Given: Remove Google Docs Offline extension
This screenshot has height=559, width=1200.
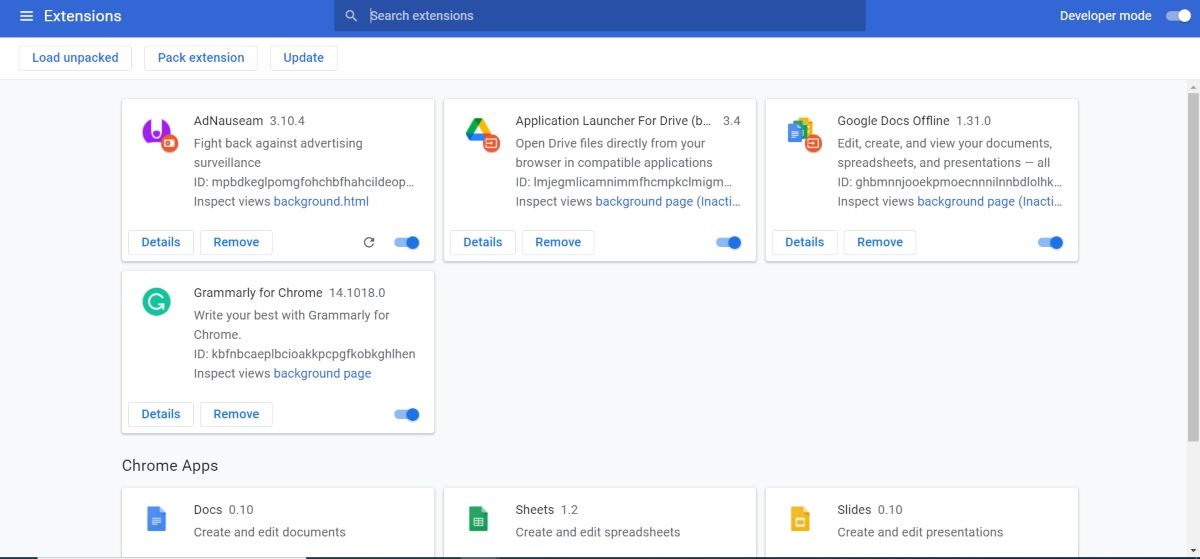Looking at the screenshot, I should point(880,242).
